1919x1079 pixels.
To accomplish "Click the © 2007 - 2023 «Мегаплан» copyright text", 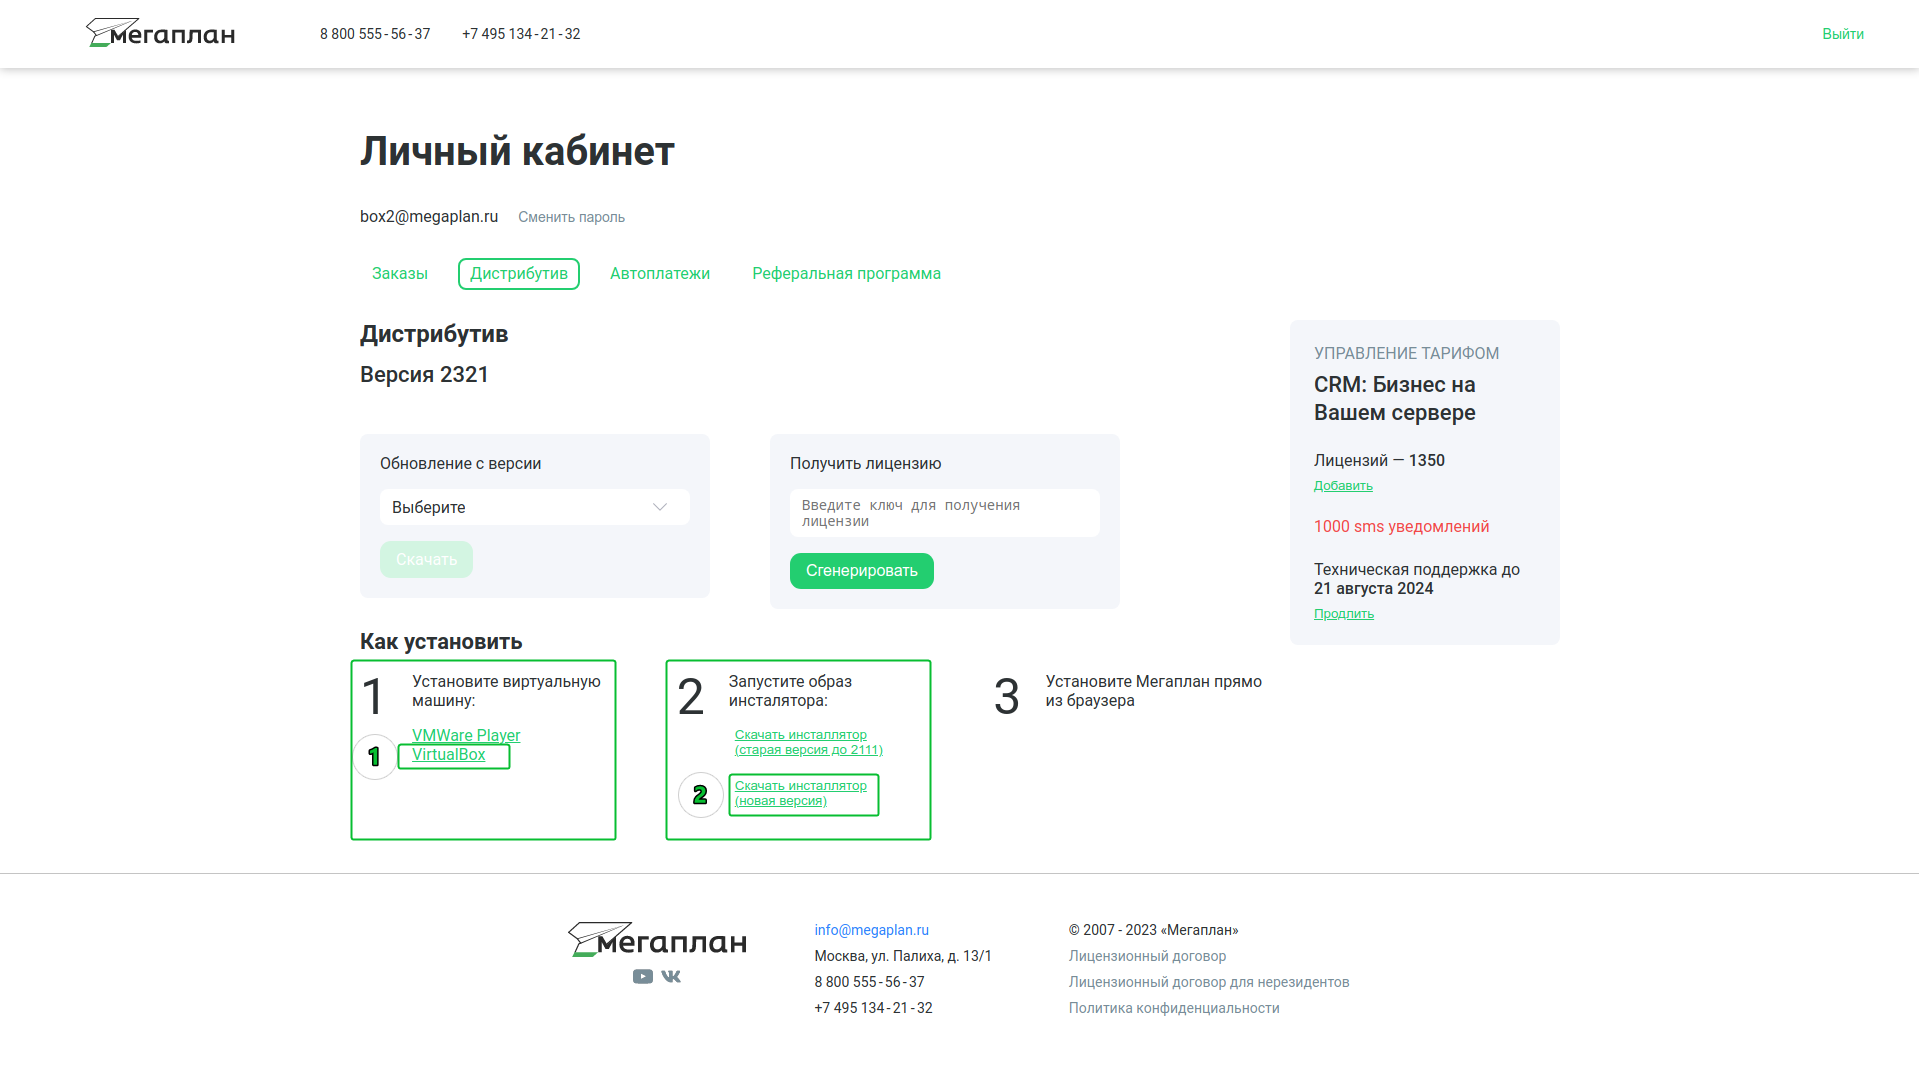I will [x=1153, y=930].
